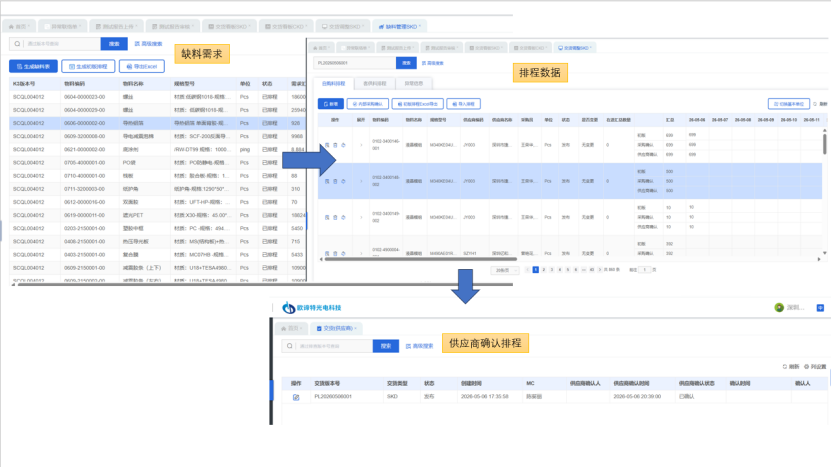Open view icon on highlighted row 0102-3400146-002
Screen dimensions: 831x468
click(327, 181)
